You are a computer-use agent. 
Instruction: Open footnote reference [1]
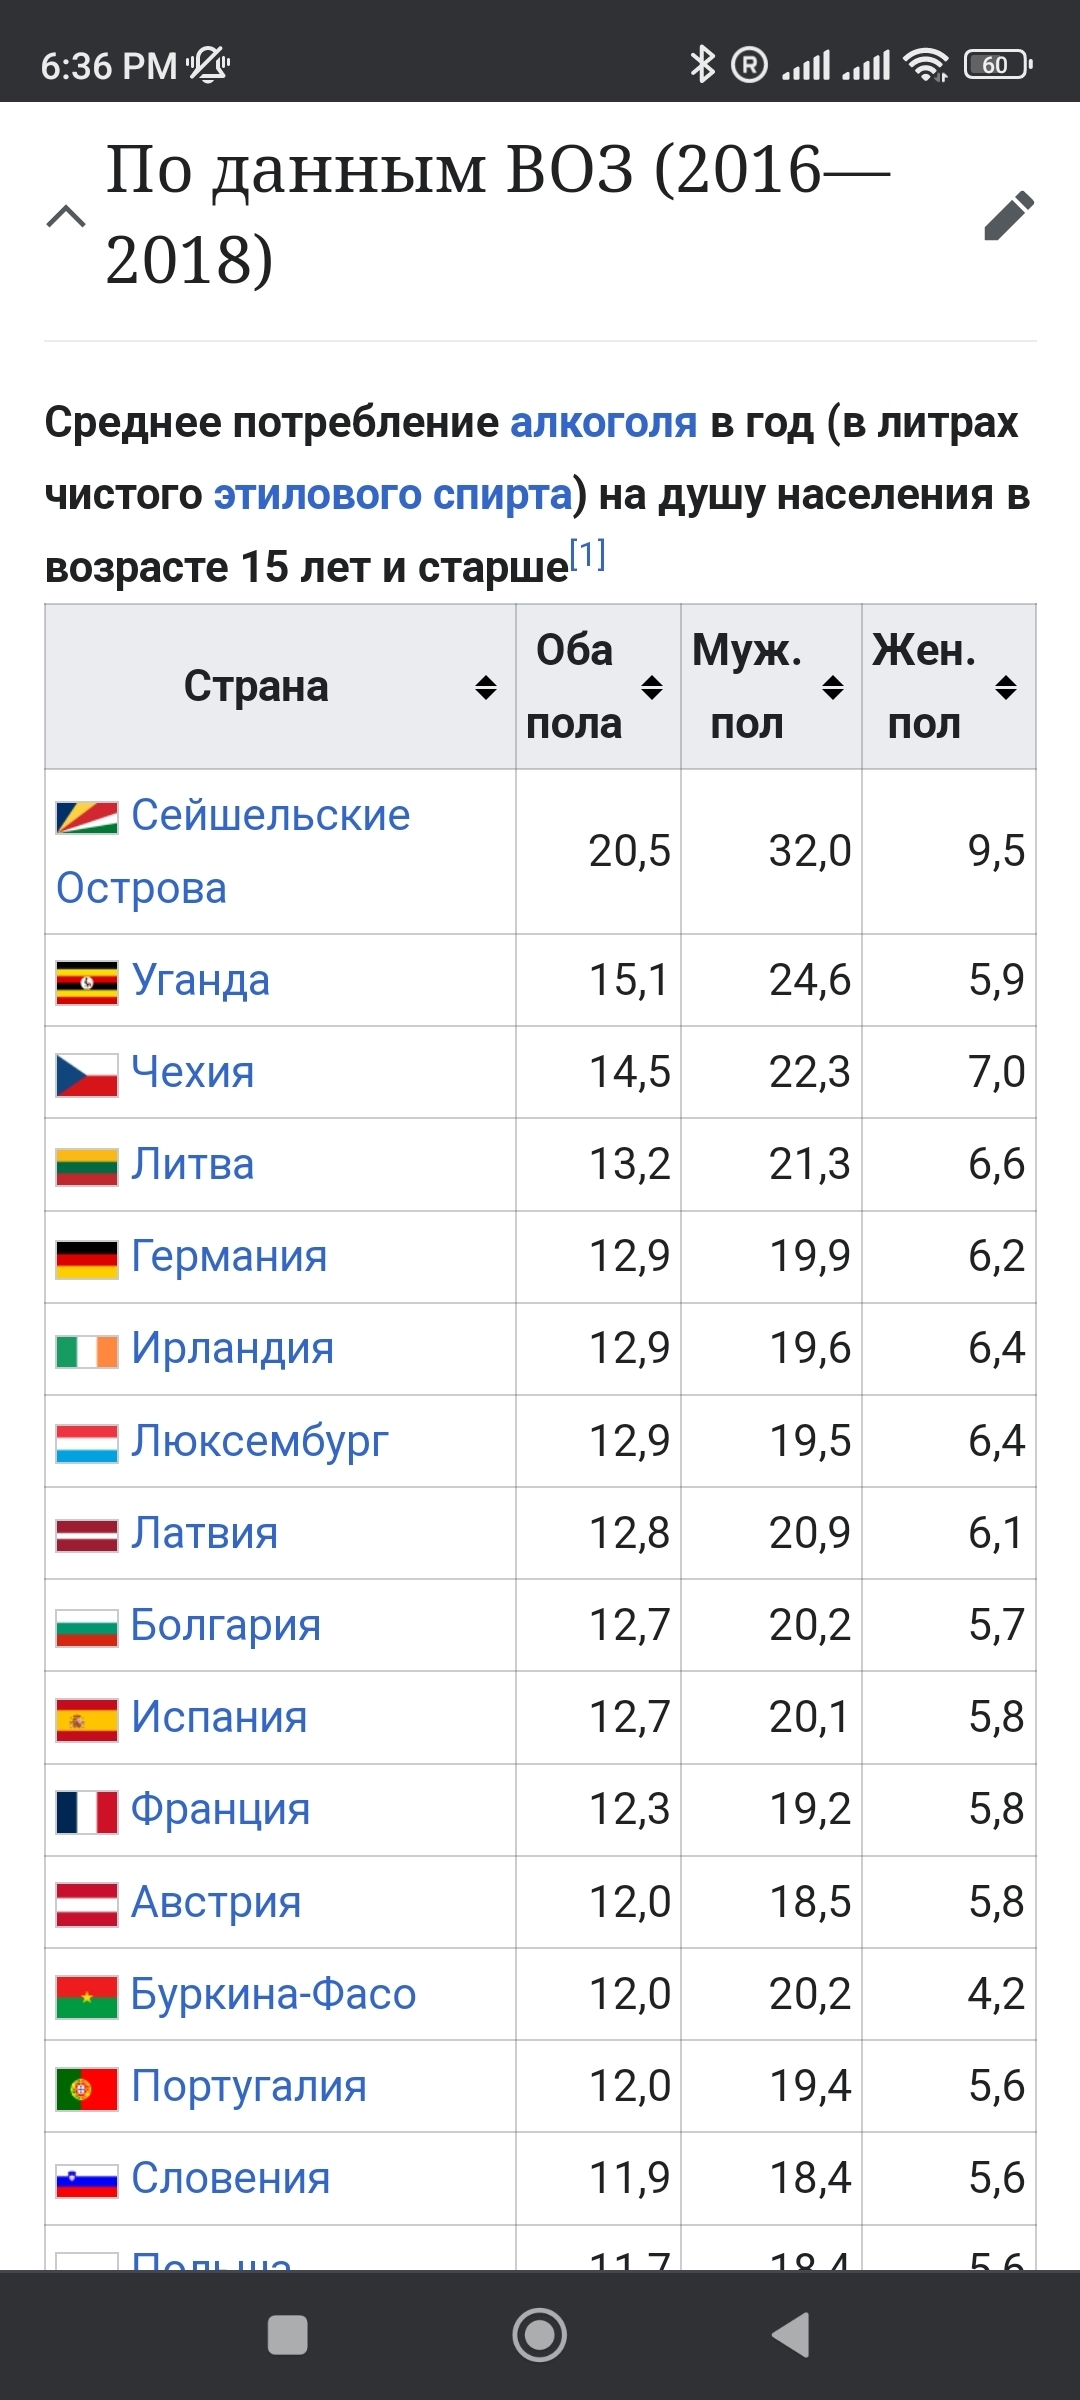[x=587, y=554]
